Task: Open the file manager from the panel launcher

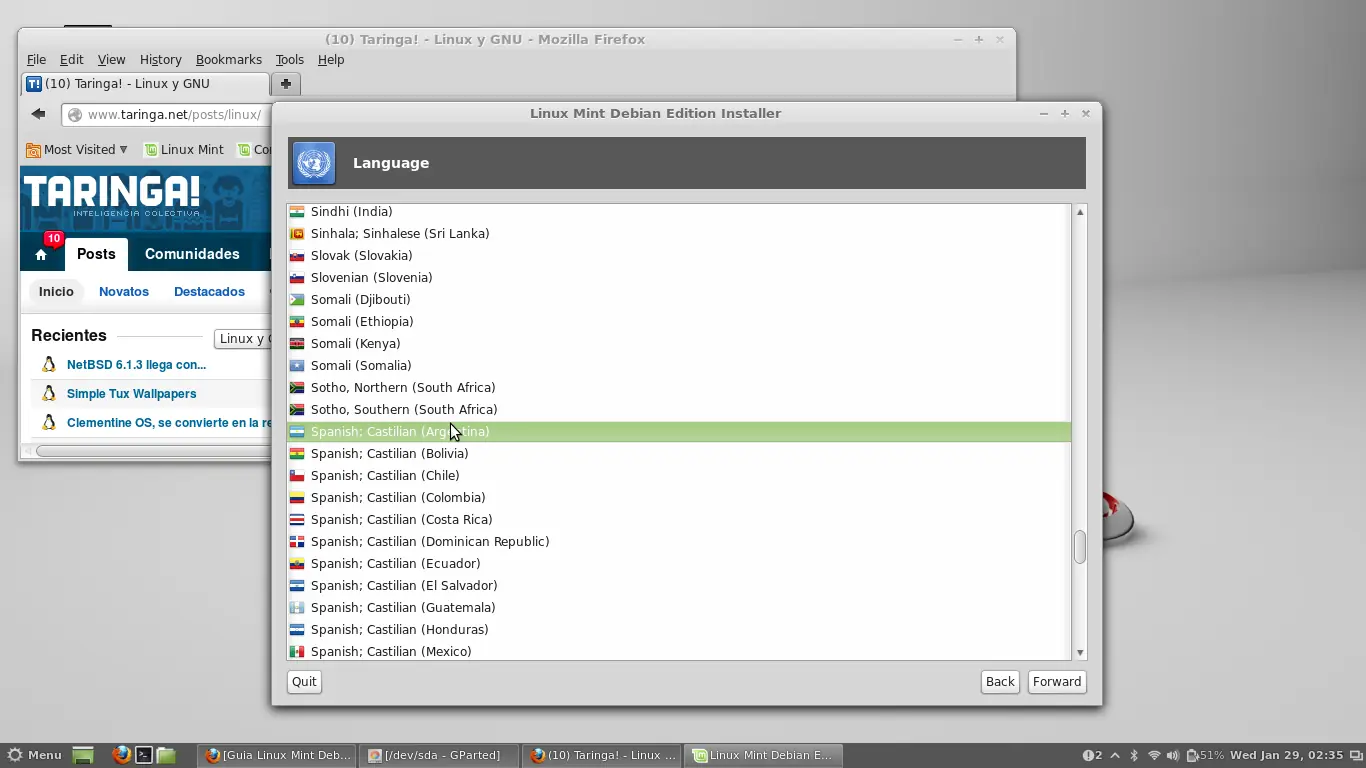Action: [166, 755]
